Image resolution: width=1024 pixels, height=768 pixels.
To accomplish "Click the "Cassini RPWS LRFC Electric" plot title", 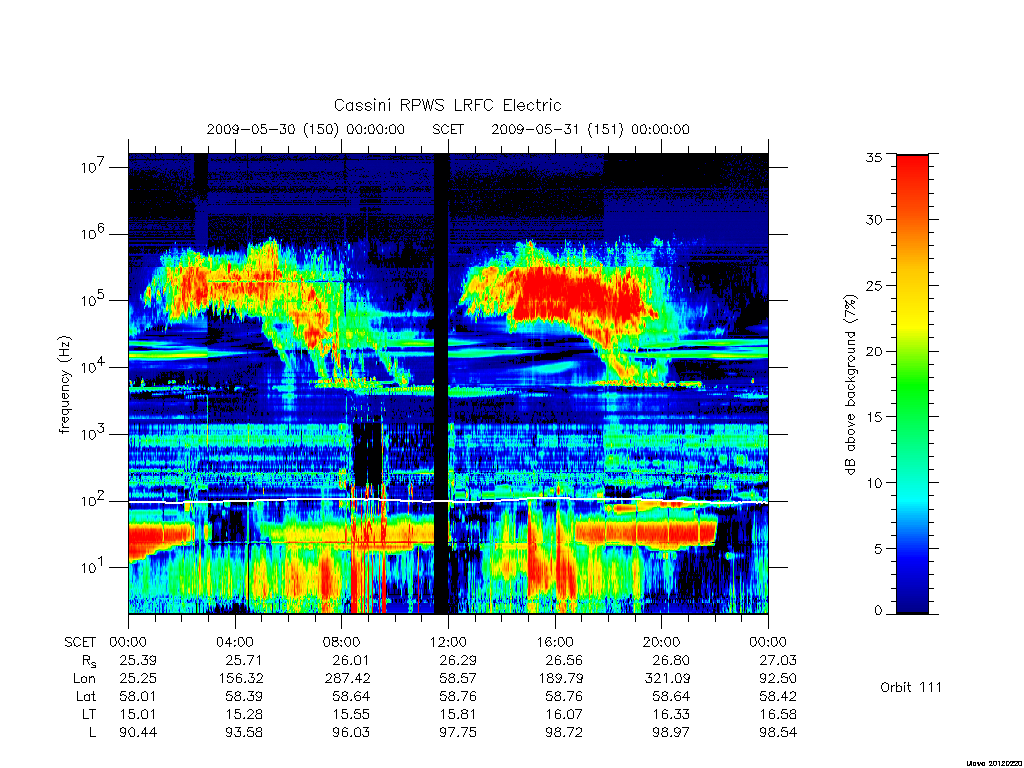I will (447, 105).
